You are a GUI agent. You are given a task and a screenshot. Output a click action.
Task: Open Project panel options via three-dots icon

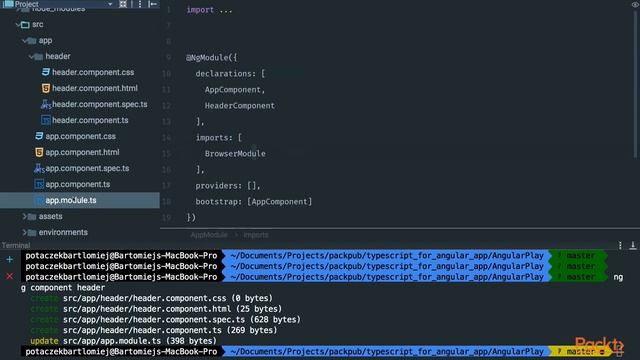click(x=140, y=4)
